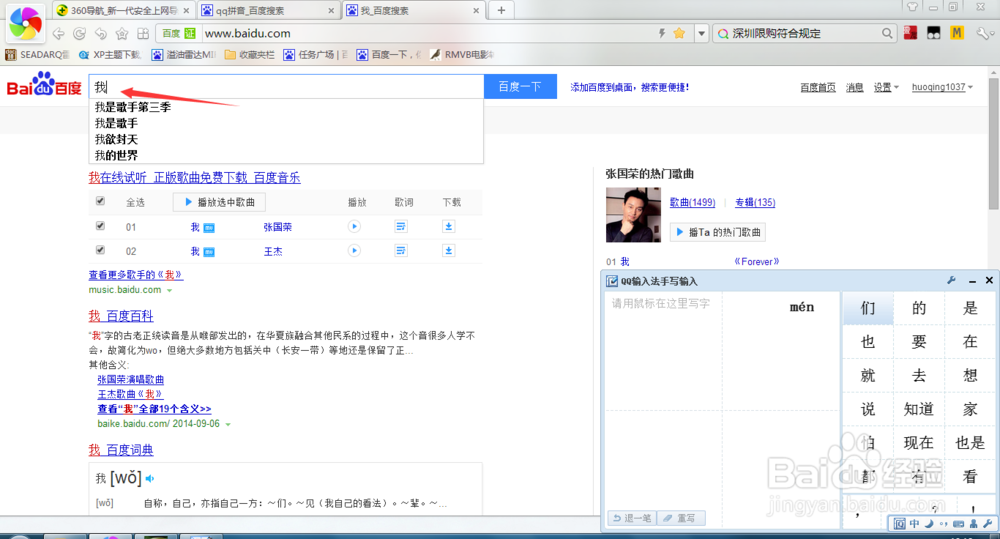Click the page vertical scrollbar
The width and height of the screenshot is (1000, 539).
pyautogui.click(x=994, y=144)
